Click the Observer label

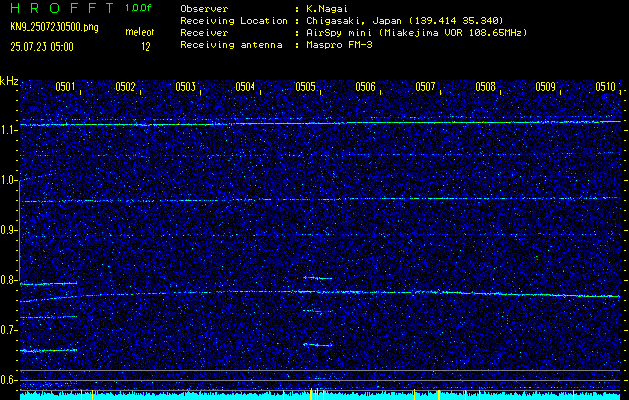tap(204, 9)
